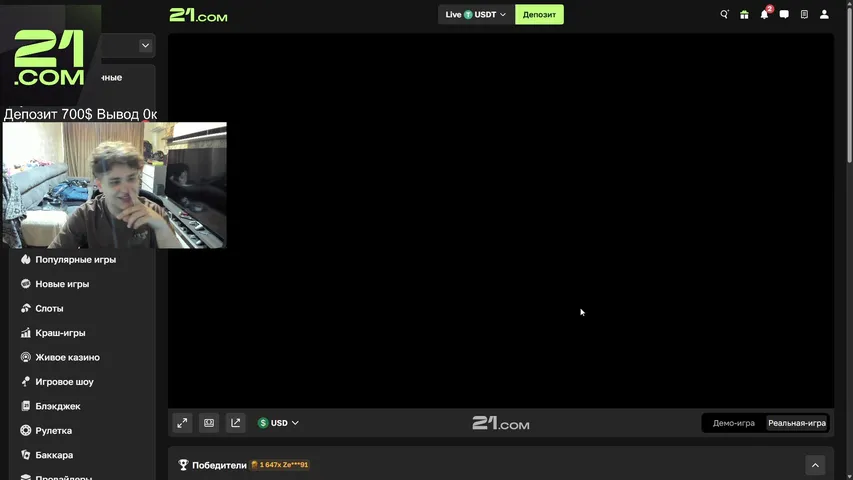Click the green USD currency icon

coord(263,423)
